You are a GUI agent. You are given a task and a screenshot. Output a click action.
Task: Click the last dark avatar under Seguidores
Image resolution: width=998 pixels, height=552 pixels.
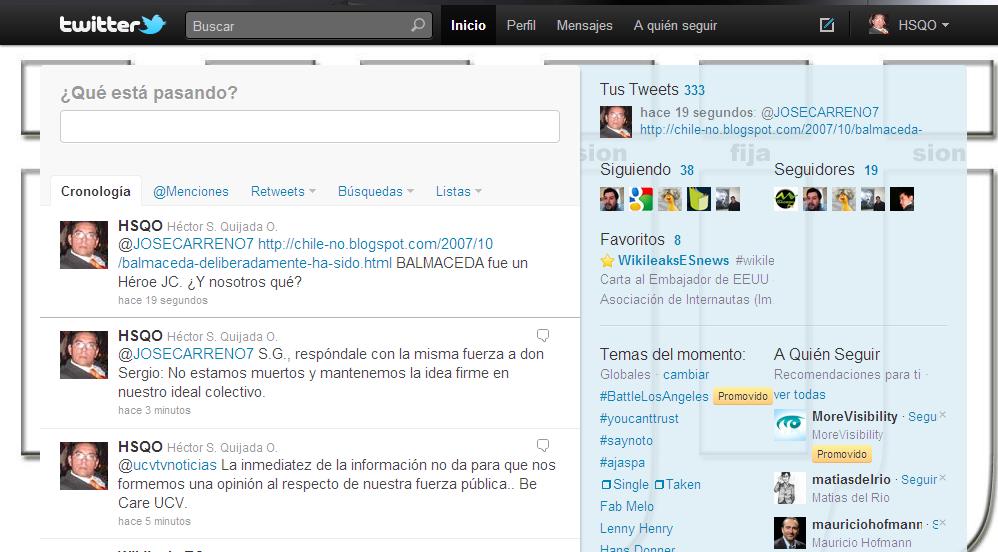902,199
